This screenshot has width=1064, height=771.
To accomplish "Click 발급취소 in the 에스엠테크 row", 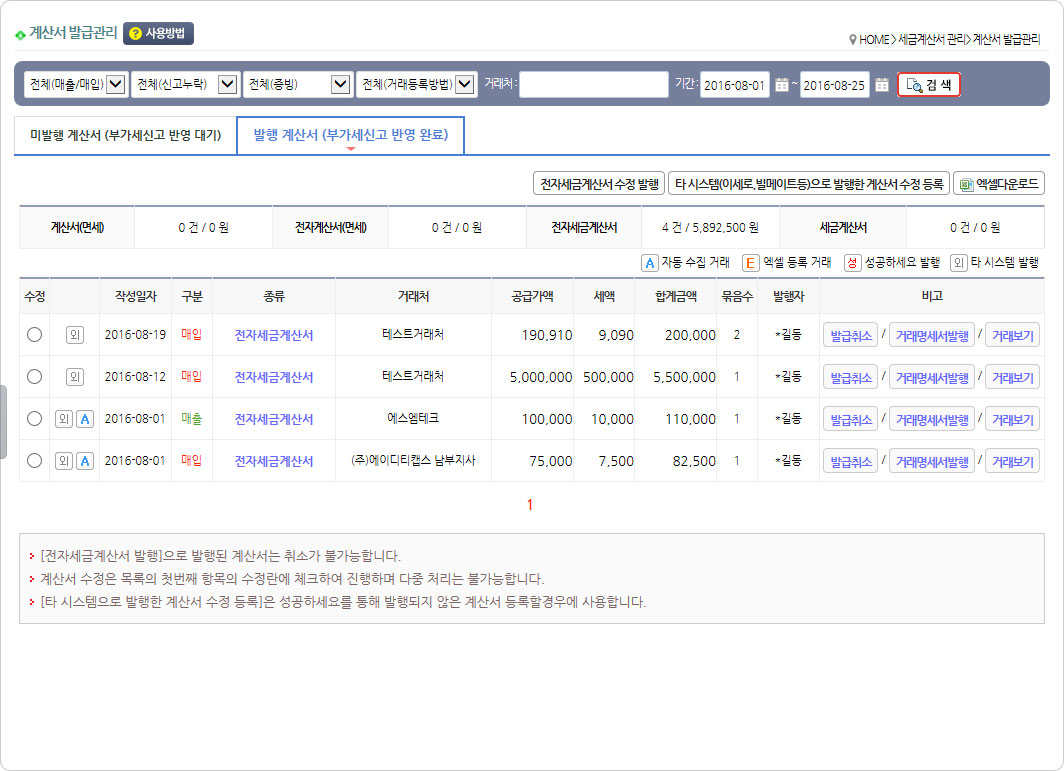I will pyautogui.click(x=850, y=419).
